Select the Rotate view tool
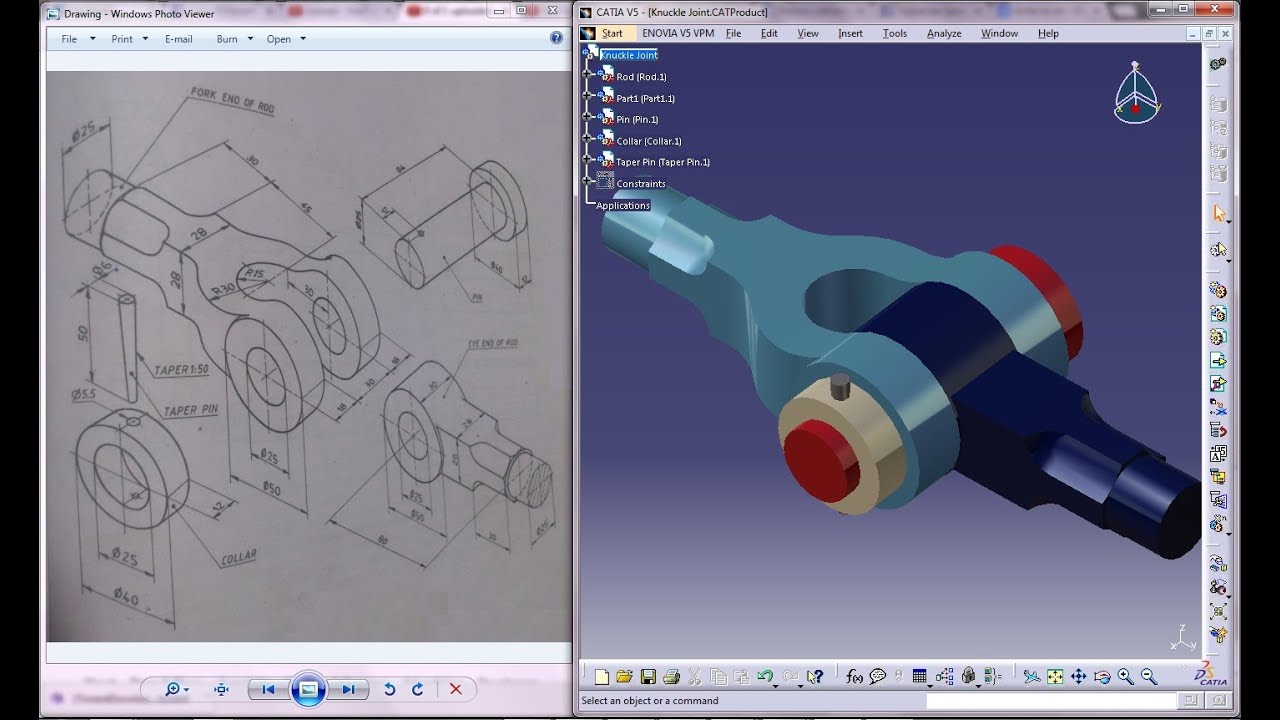 pyautogui.click(x=1102, y=677)
